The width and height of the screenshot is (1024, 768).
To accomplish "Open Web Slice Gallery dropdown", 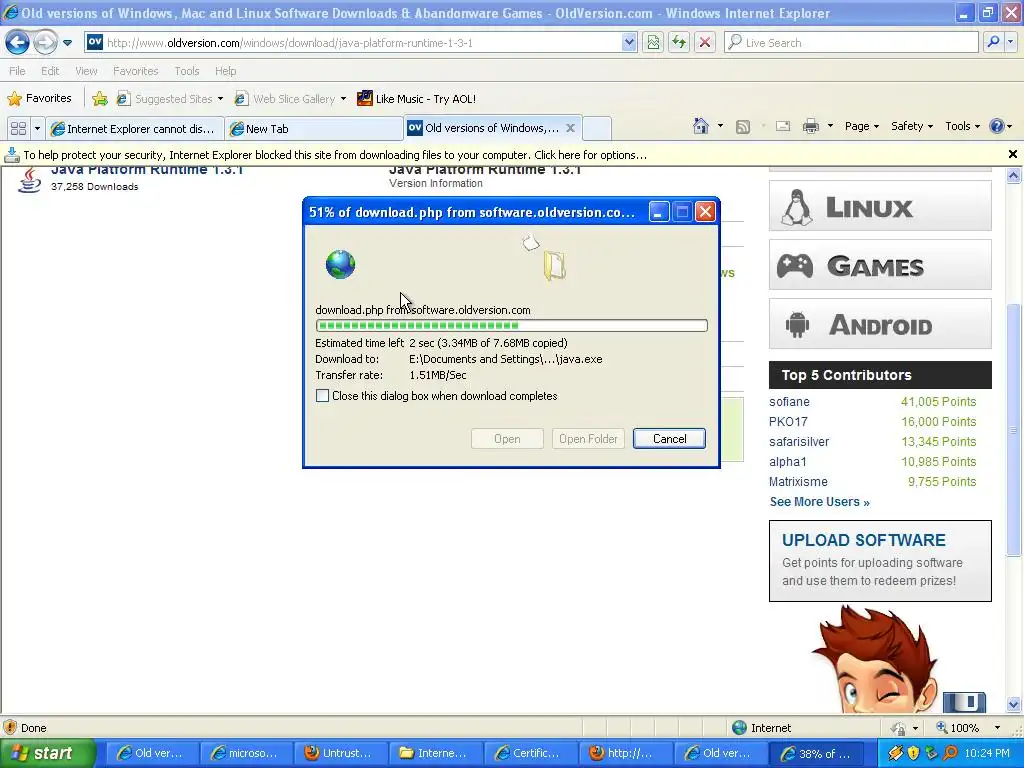I will (291, 99).
